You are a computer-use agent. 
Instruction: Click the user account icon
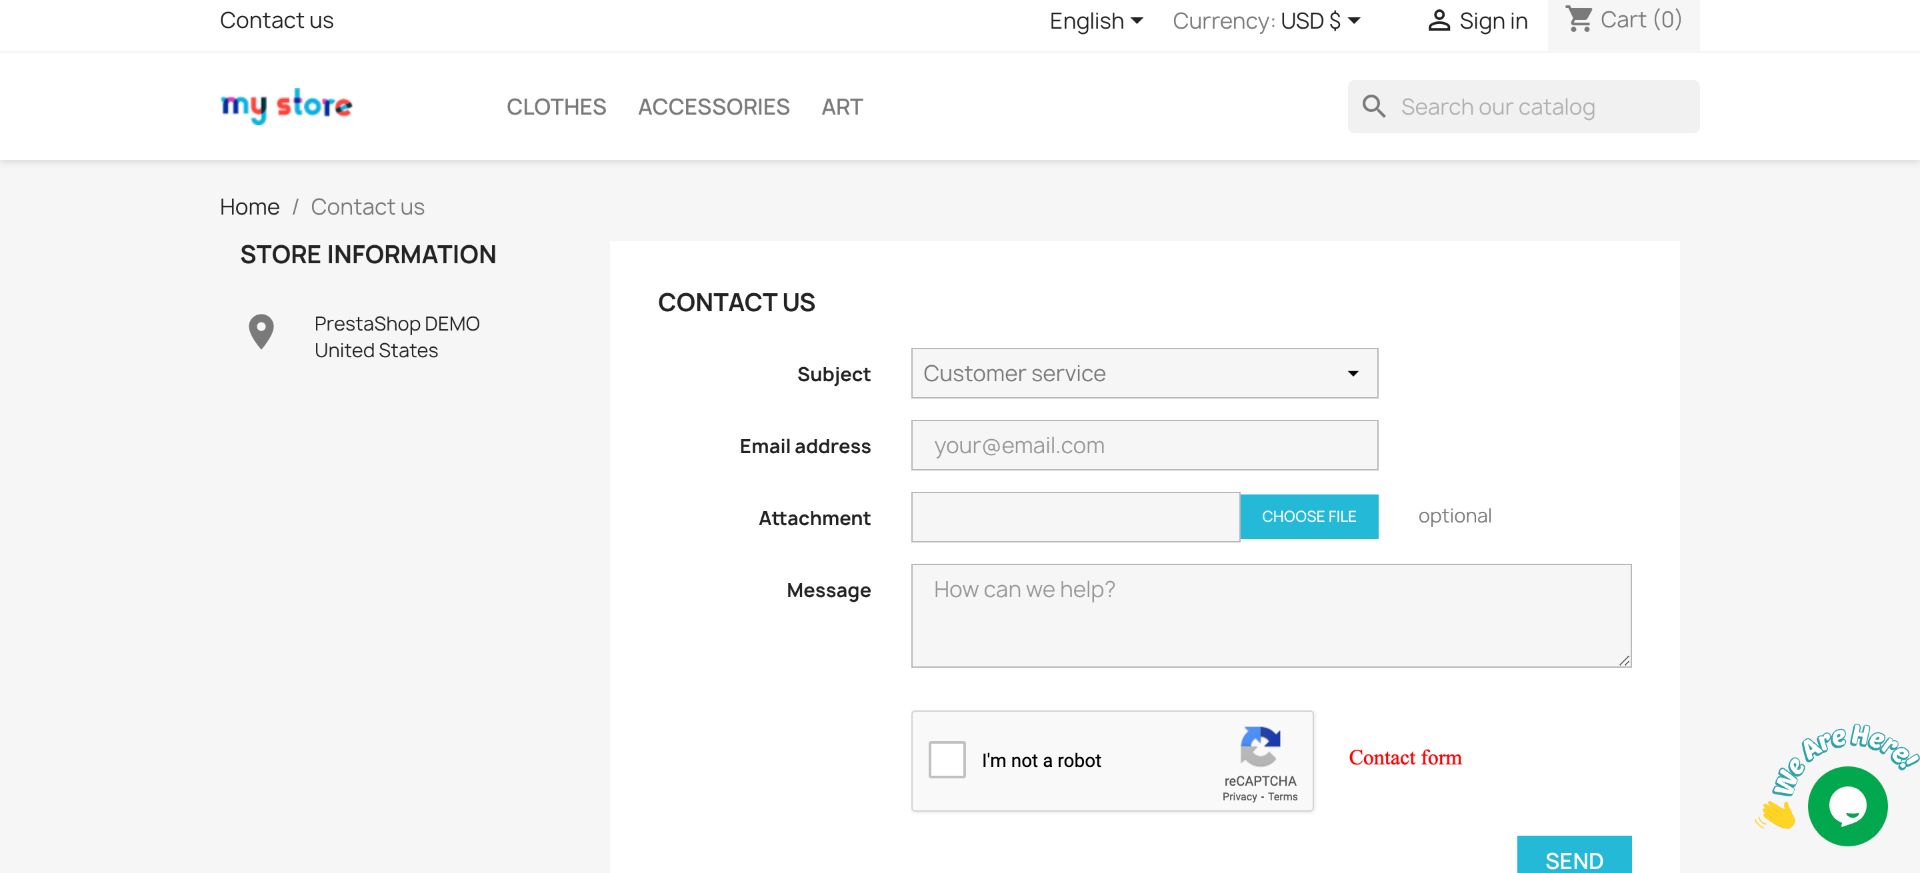tap(1439, 21)
